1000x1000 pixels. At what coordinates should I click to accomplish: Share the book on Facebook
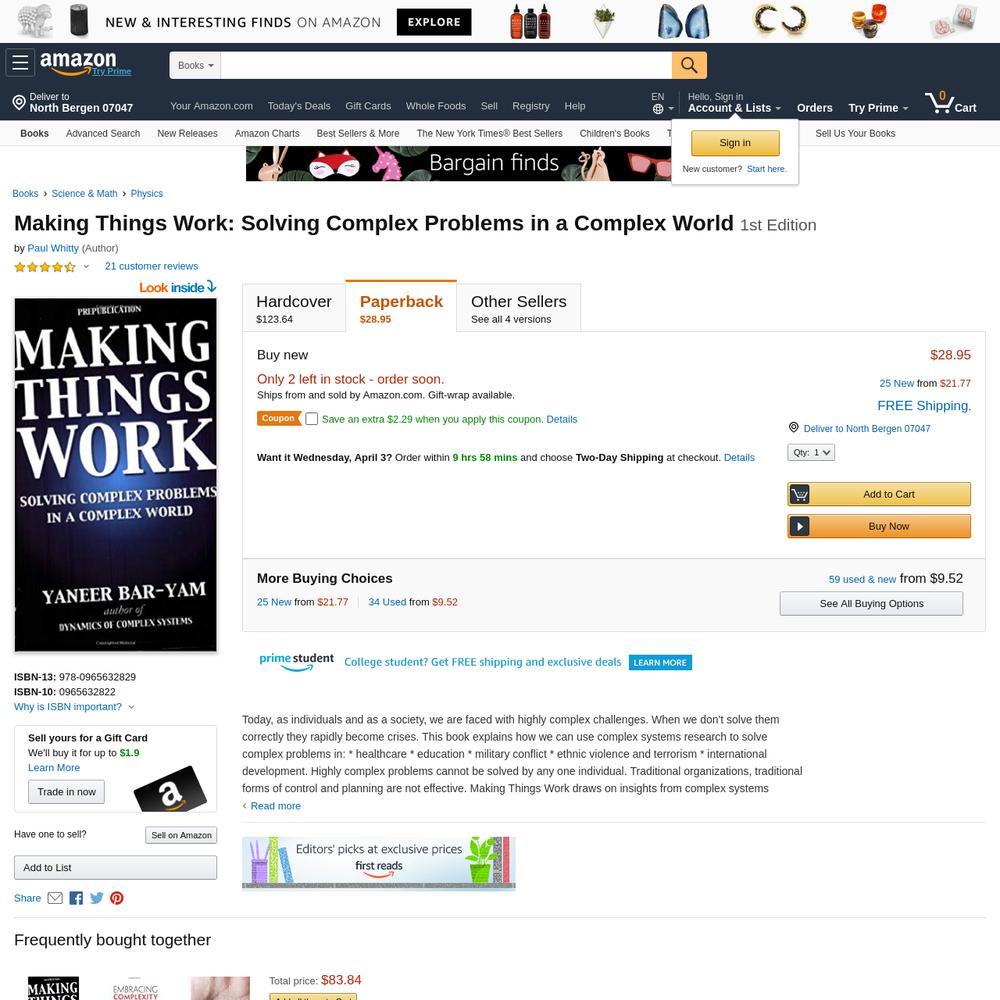76,898
